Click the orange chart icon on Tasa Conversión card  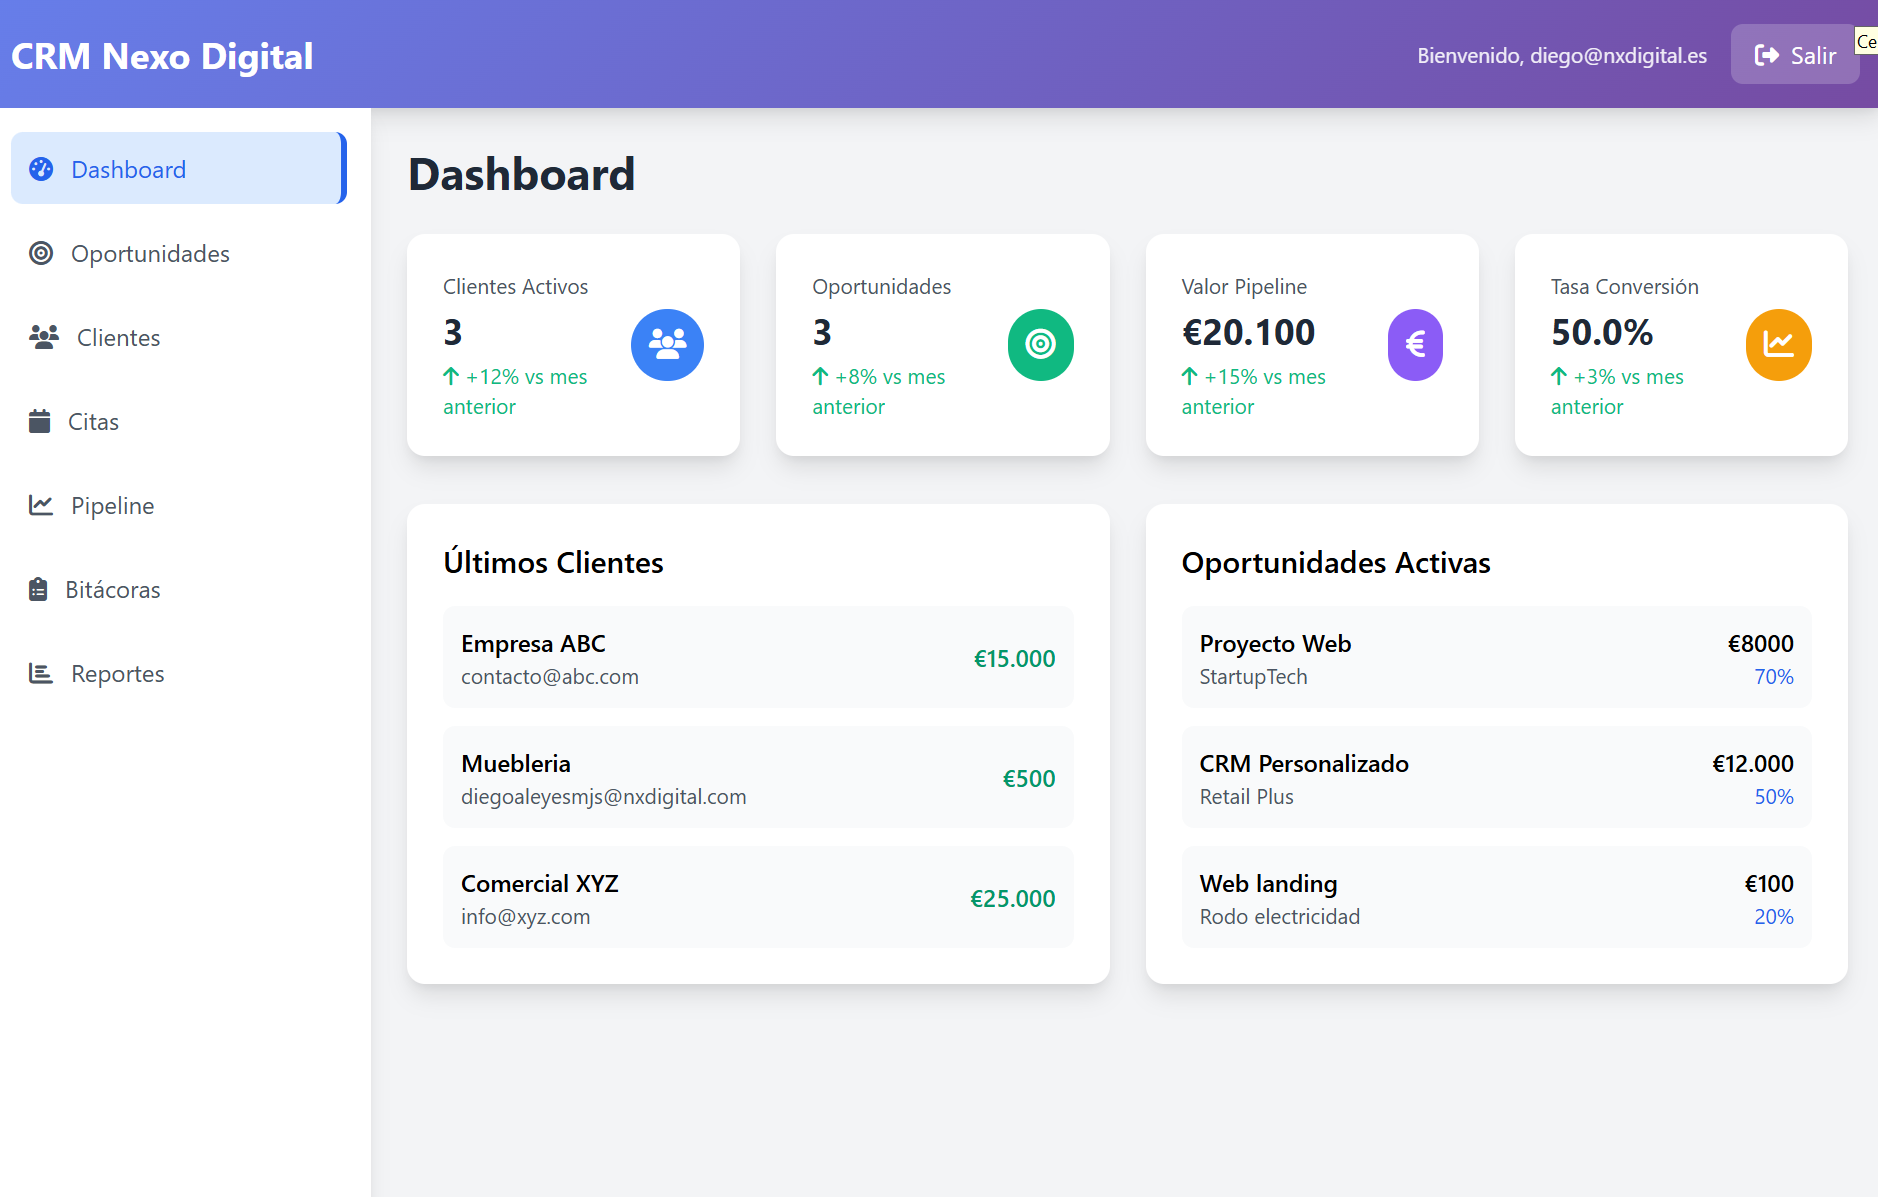(1778, 345)
